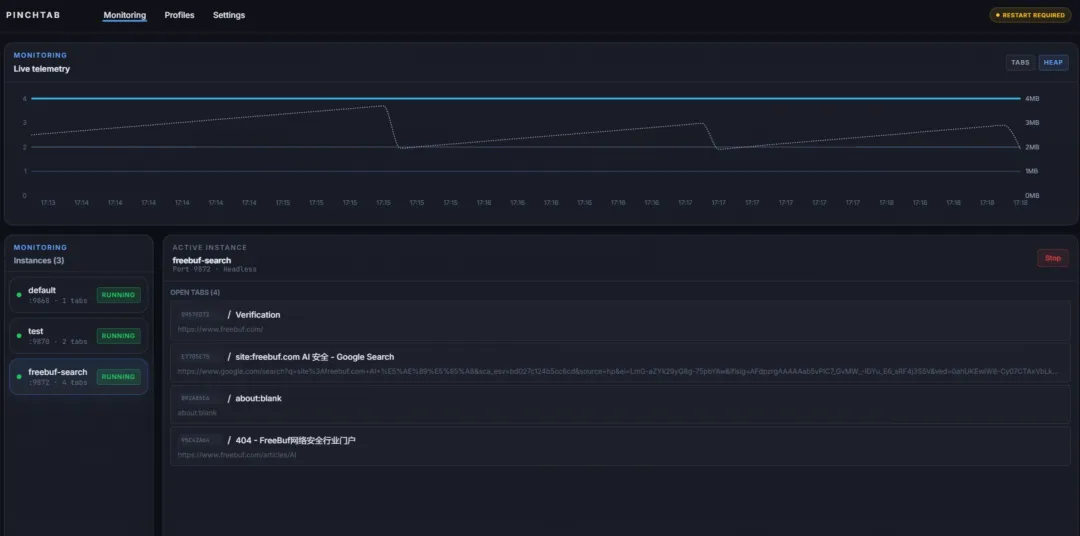Viewport: 1080px width, 536px height.
Task: Select the about:blank tab entry
Action: click(x=258, y=398)
